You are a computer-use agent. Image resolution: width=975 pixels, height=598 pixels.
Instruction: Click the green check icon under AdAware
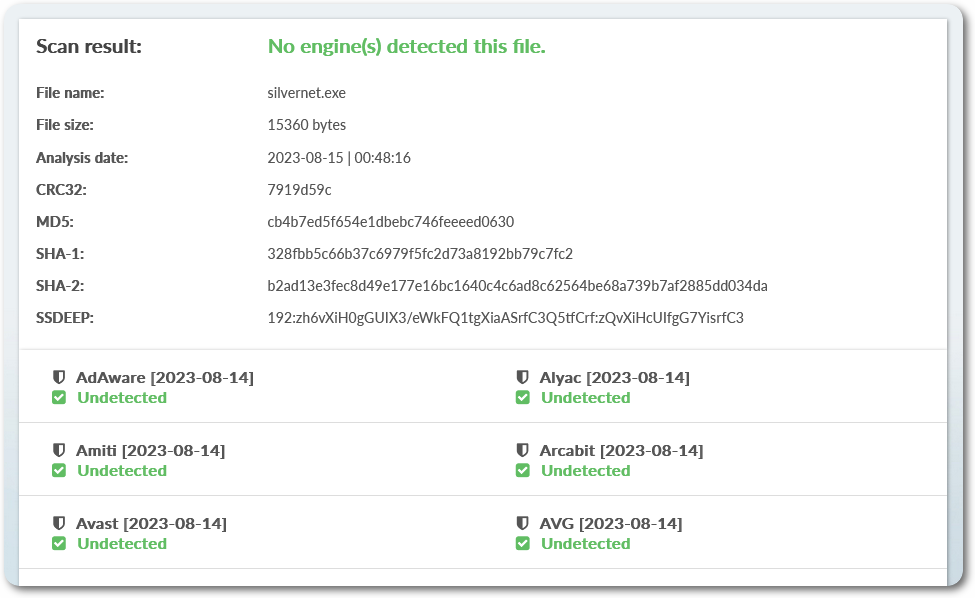coord(59,397)
